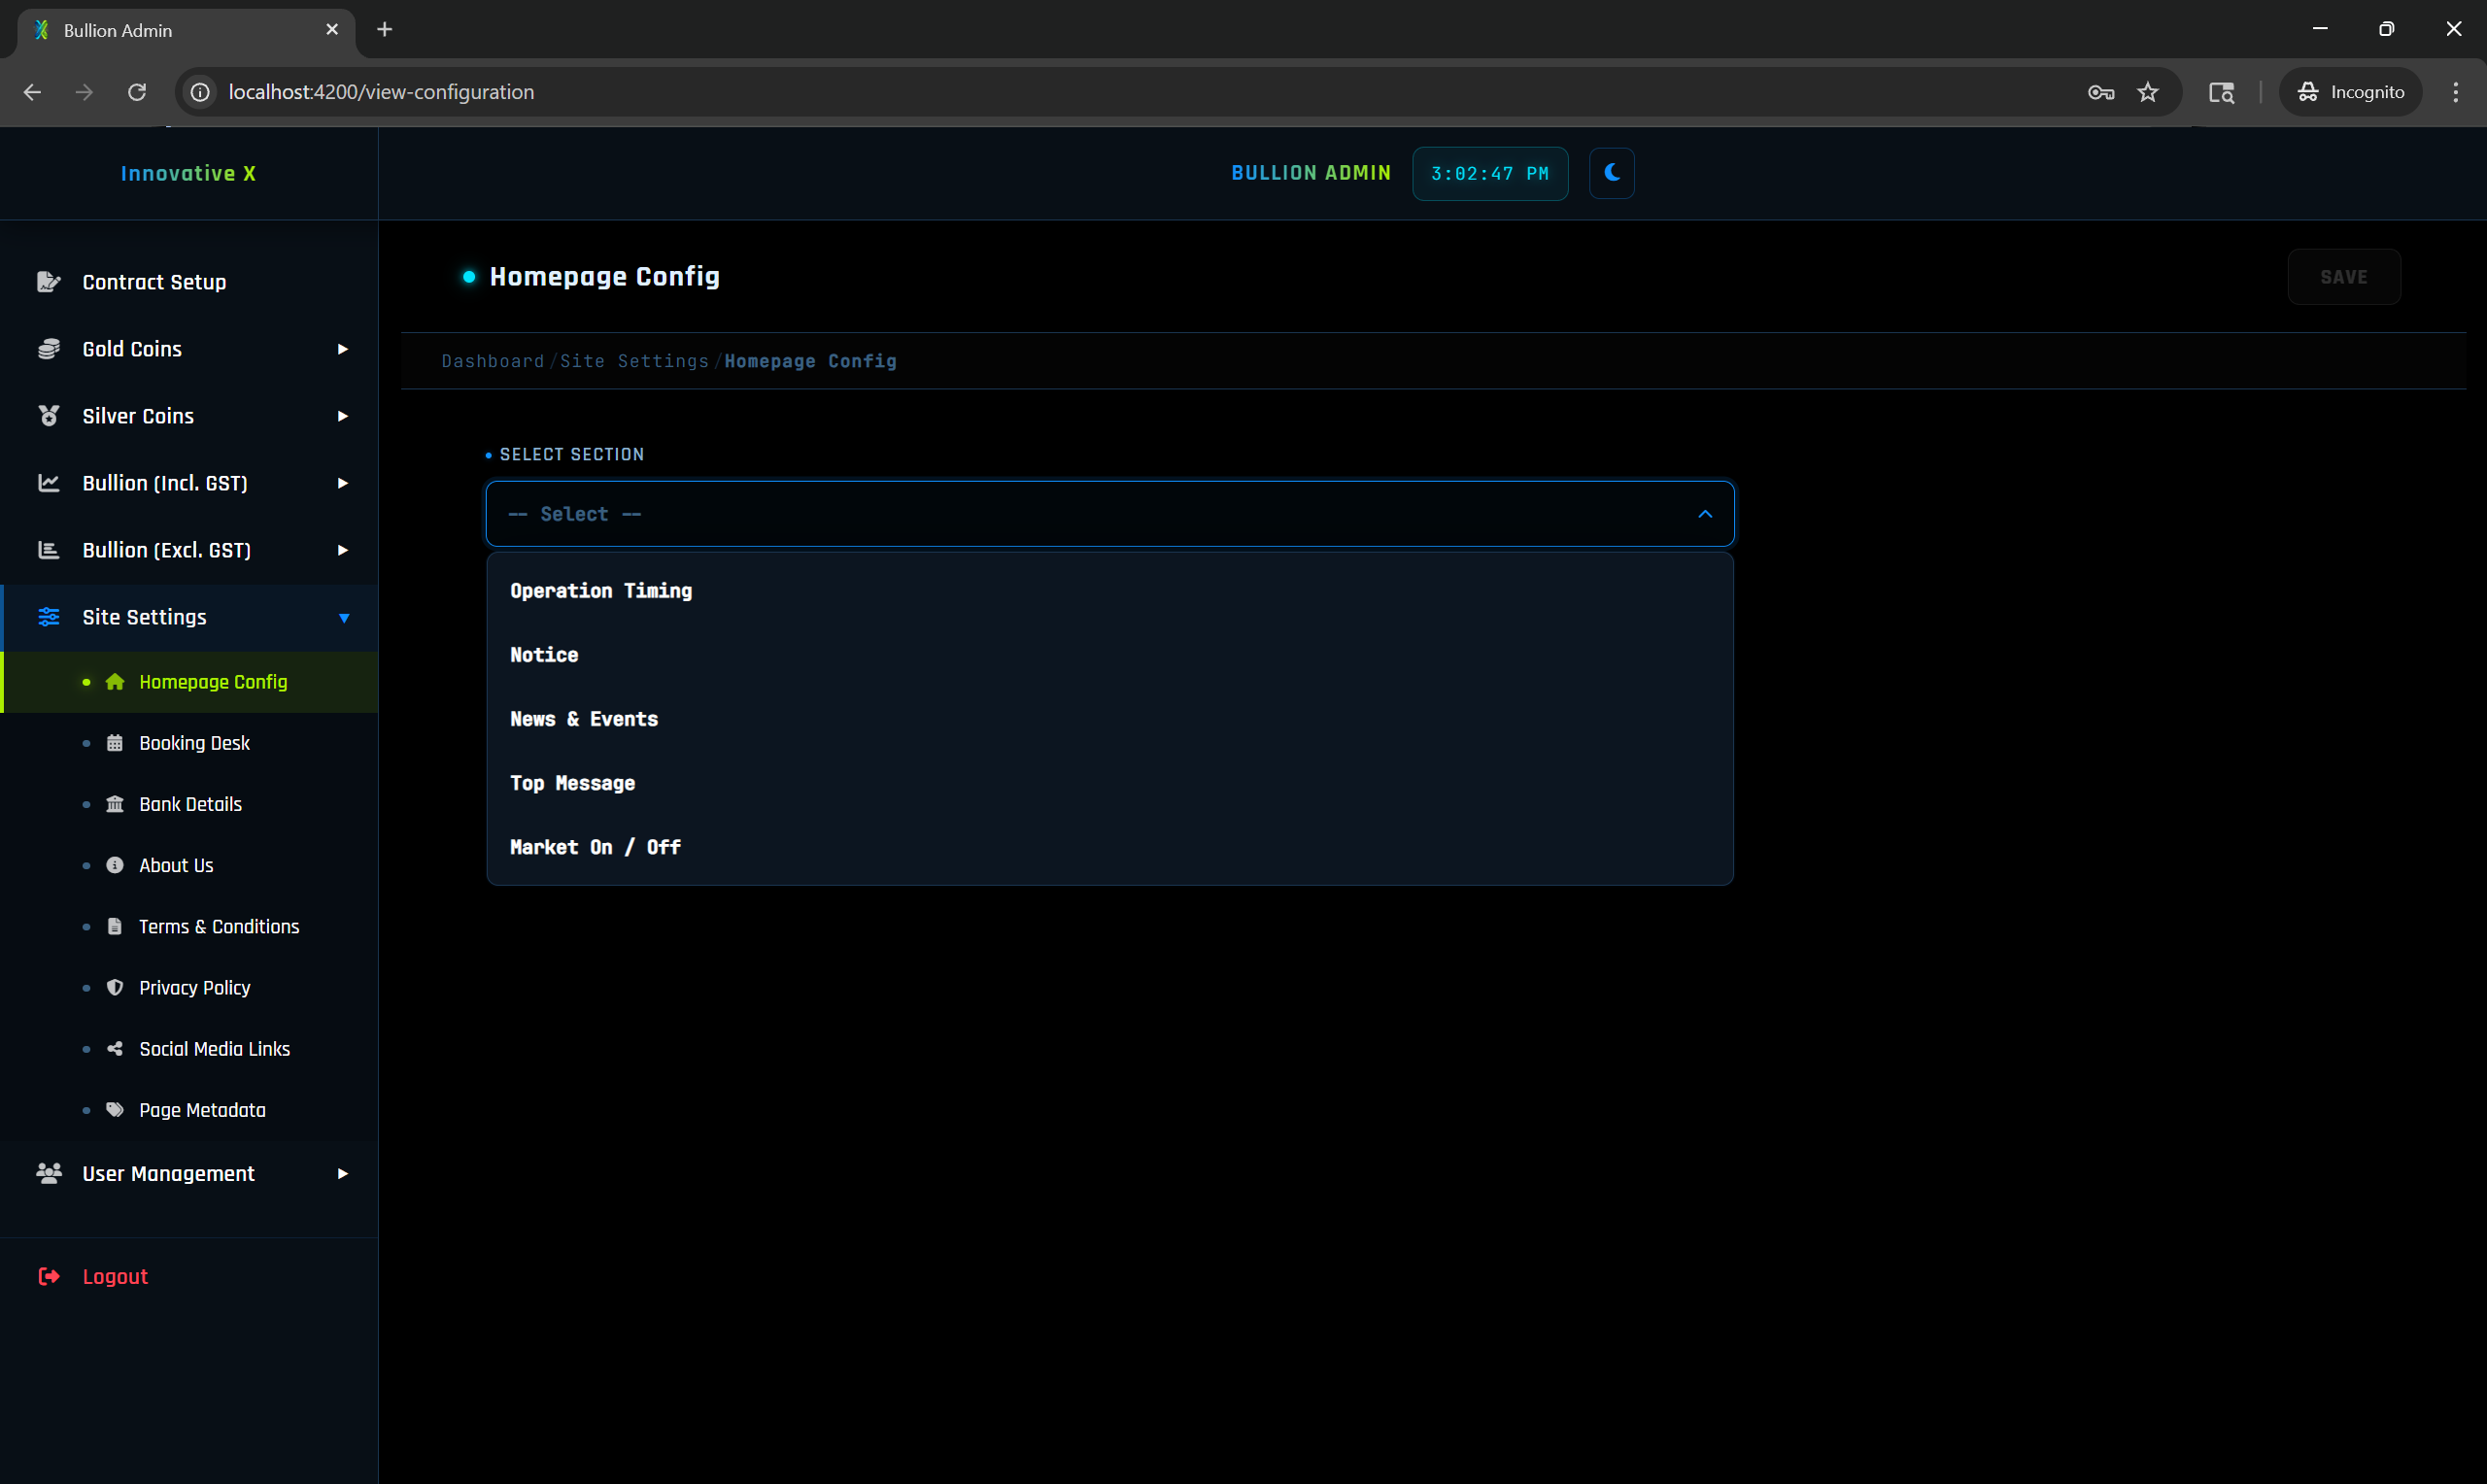This screenshot has width=2487, height=1484.
Task: Collapse the Site Settings submenu arrow
Action: [x=343, y=618]
